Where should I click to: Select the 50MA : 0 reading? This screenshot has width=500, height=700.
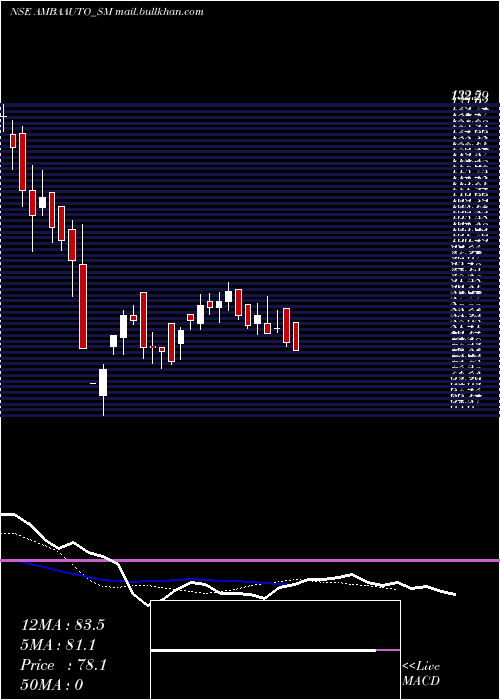pyautogui.click(x=52, y=685)
